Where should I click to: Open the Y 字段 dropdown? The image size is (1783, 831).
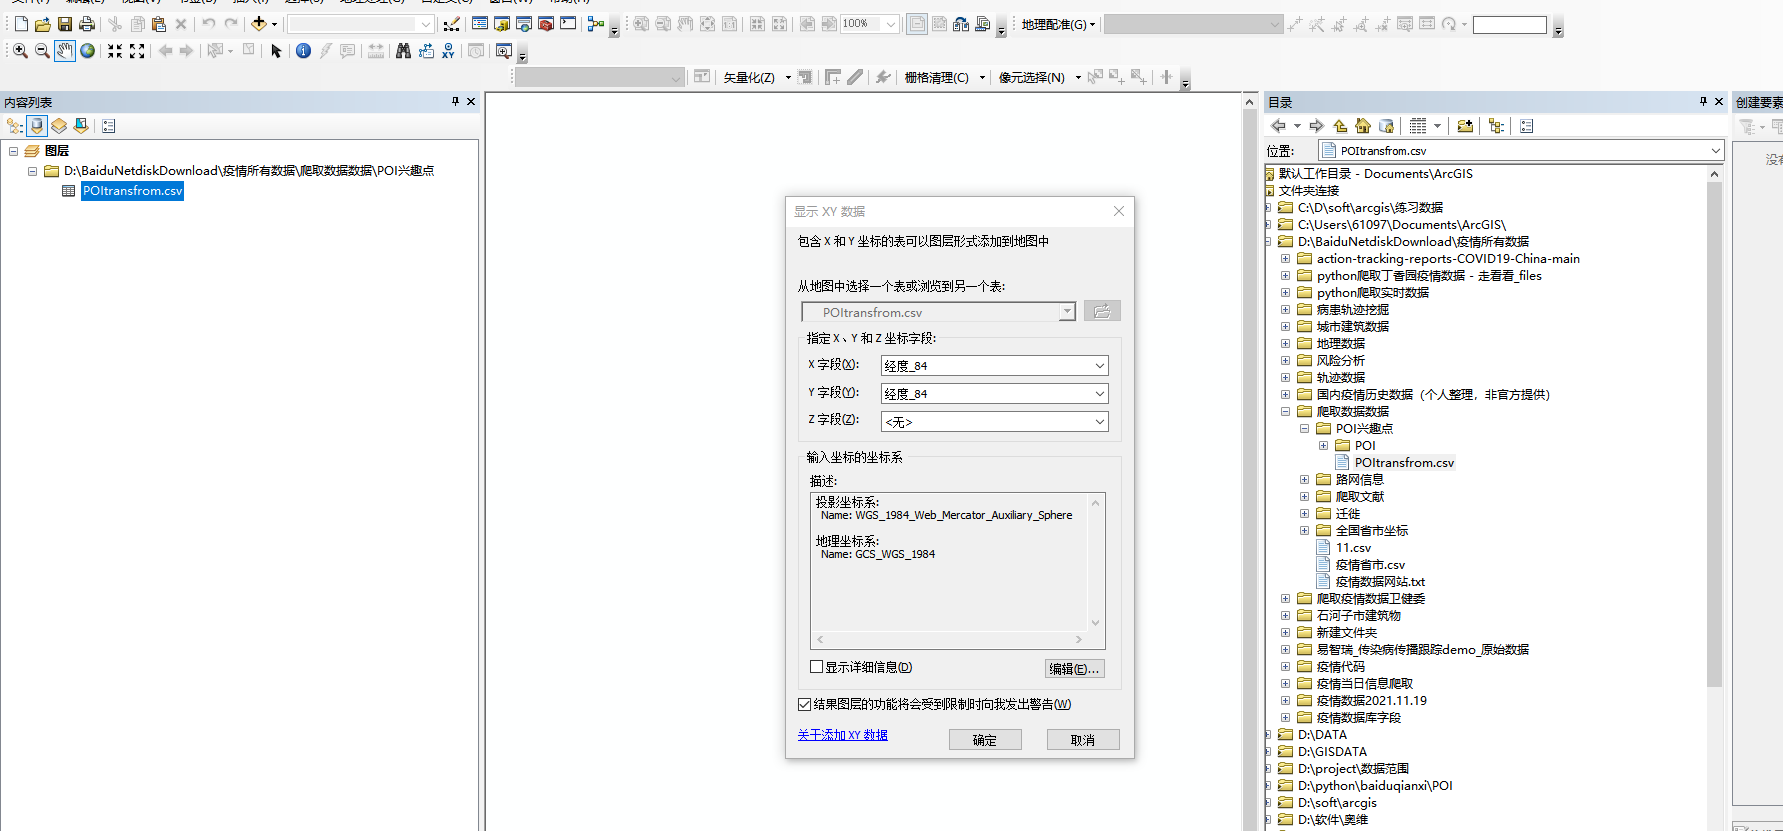[x=1100, y=394]
